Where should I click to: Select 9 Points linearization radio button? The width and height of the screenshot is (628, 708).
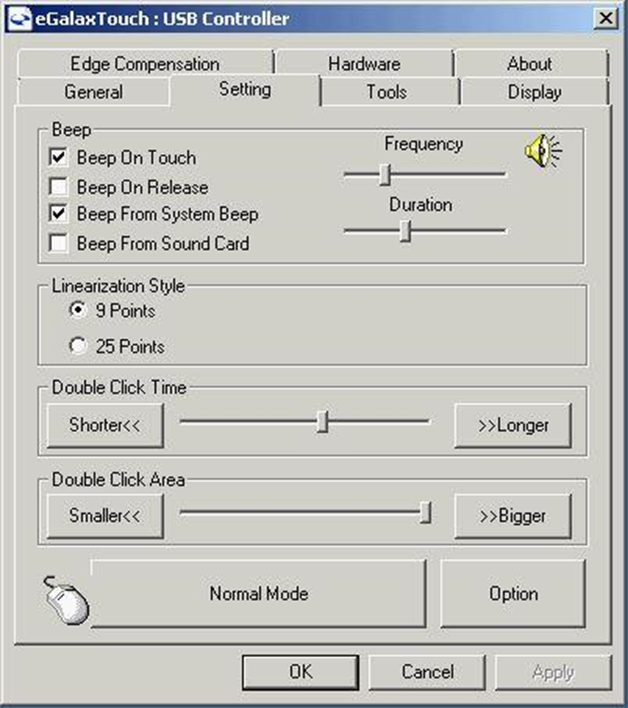(78, 310)
